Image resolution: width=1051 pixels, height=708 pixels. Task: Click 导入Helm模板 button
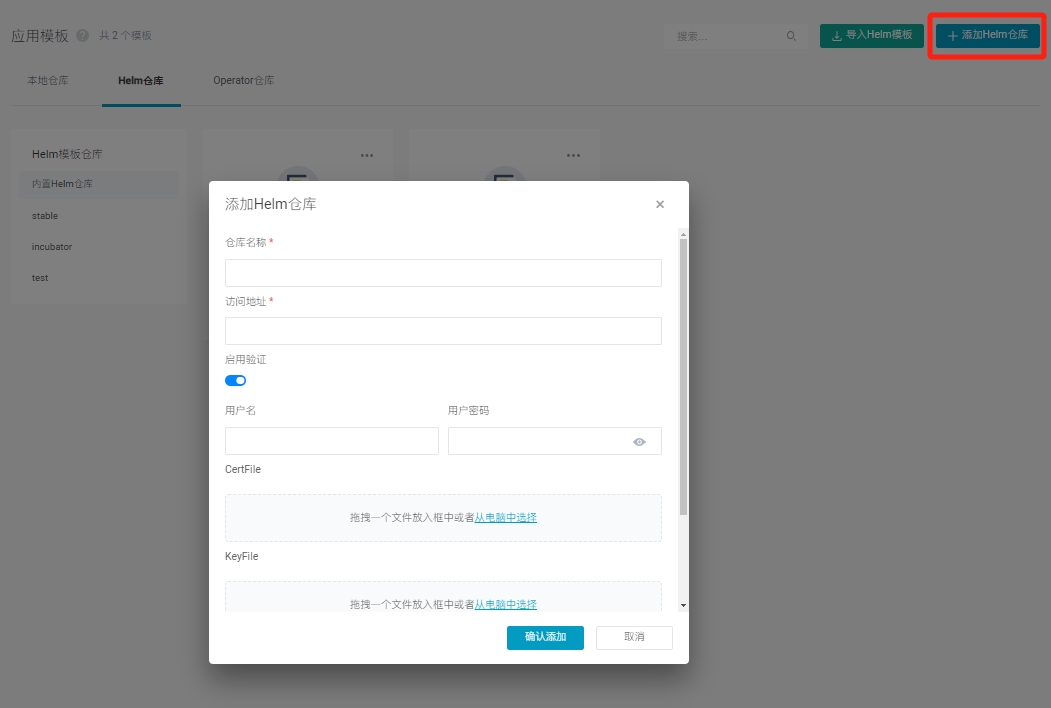pyautogui.click(x=871, y=35)
